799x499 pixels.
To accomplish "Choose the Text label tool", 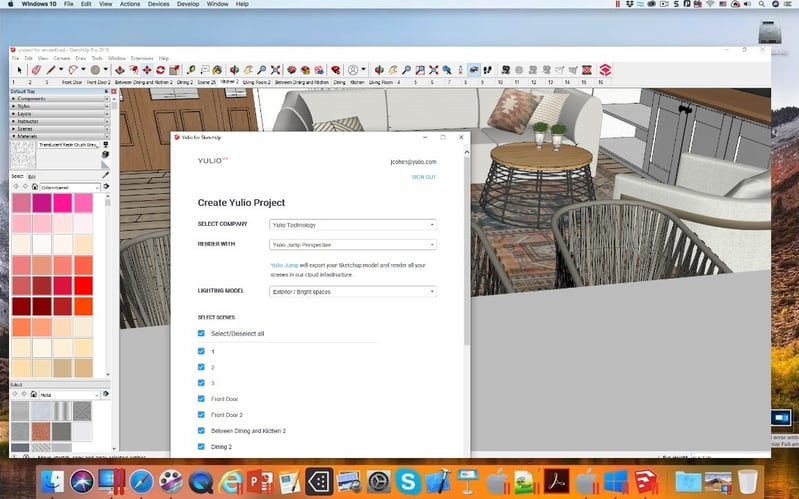I will [x=204, y=70].
